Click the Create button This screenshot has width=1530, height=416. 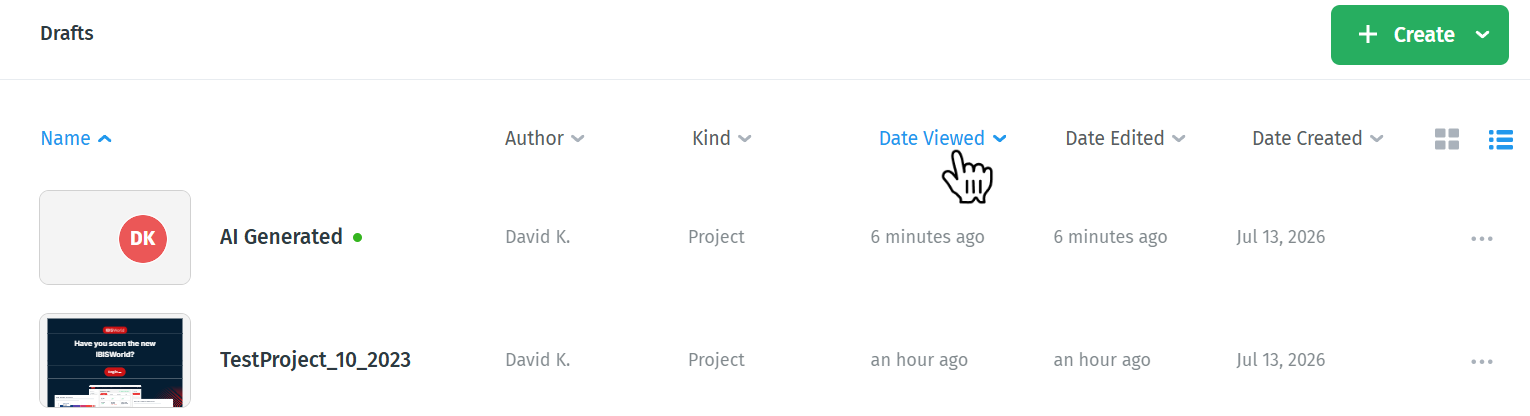1419,35
